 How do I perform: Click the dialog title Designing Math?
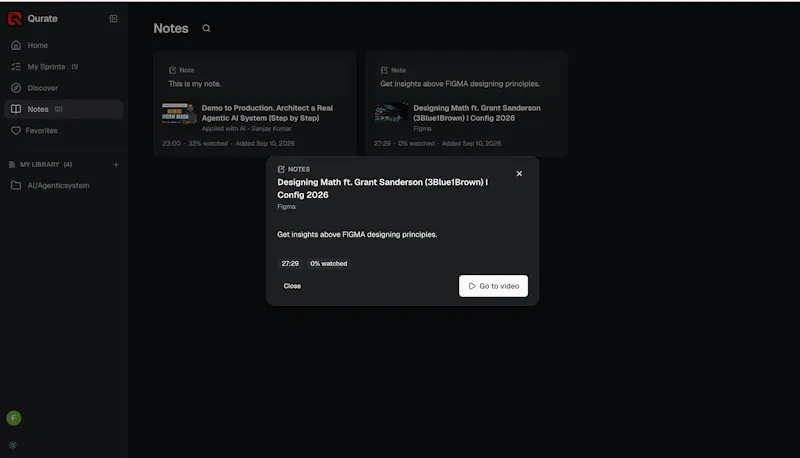[x=383, y=189]
